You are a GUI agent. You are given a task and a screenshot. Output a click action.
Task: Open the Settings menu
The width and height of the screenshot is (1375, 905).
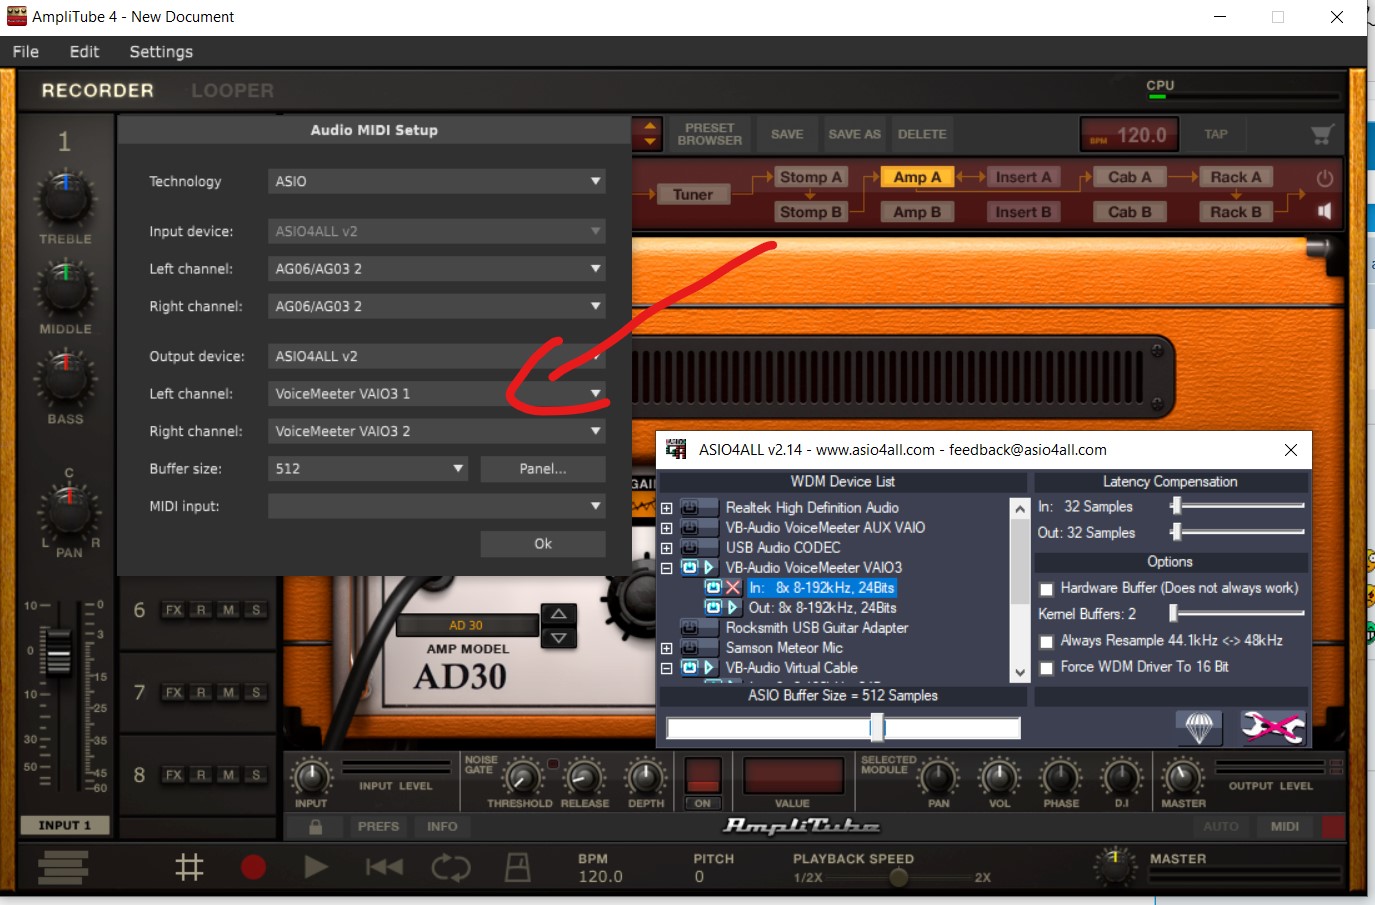pyautogui.click(x=161, y=52)
